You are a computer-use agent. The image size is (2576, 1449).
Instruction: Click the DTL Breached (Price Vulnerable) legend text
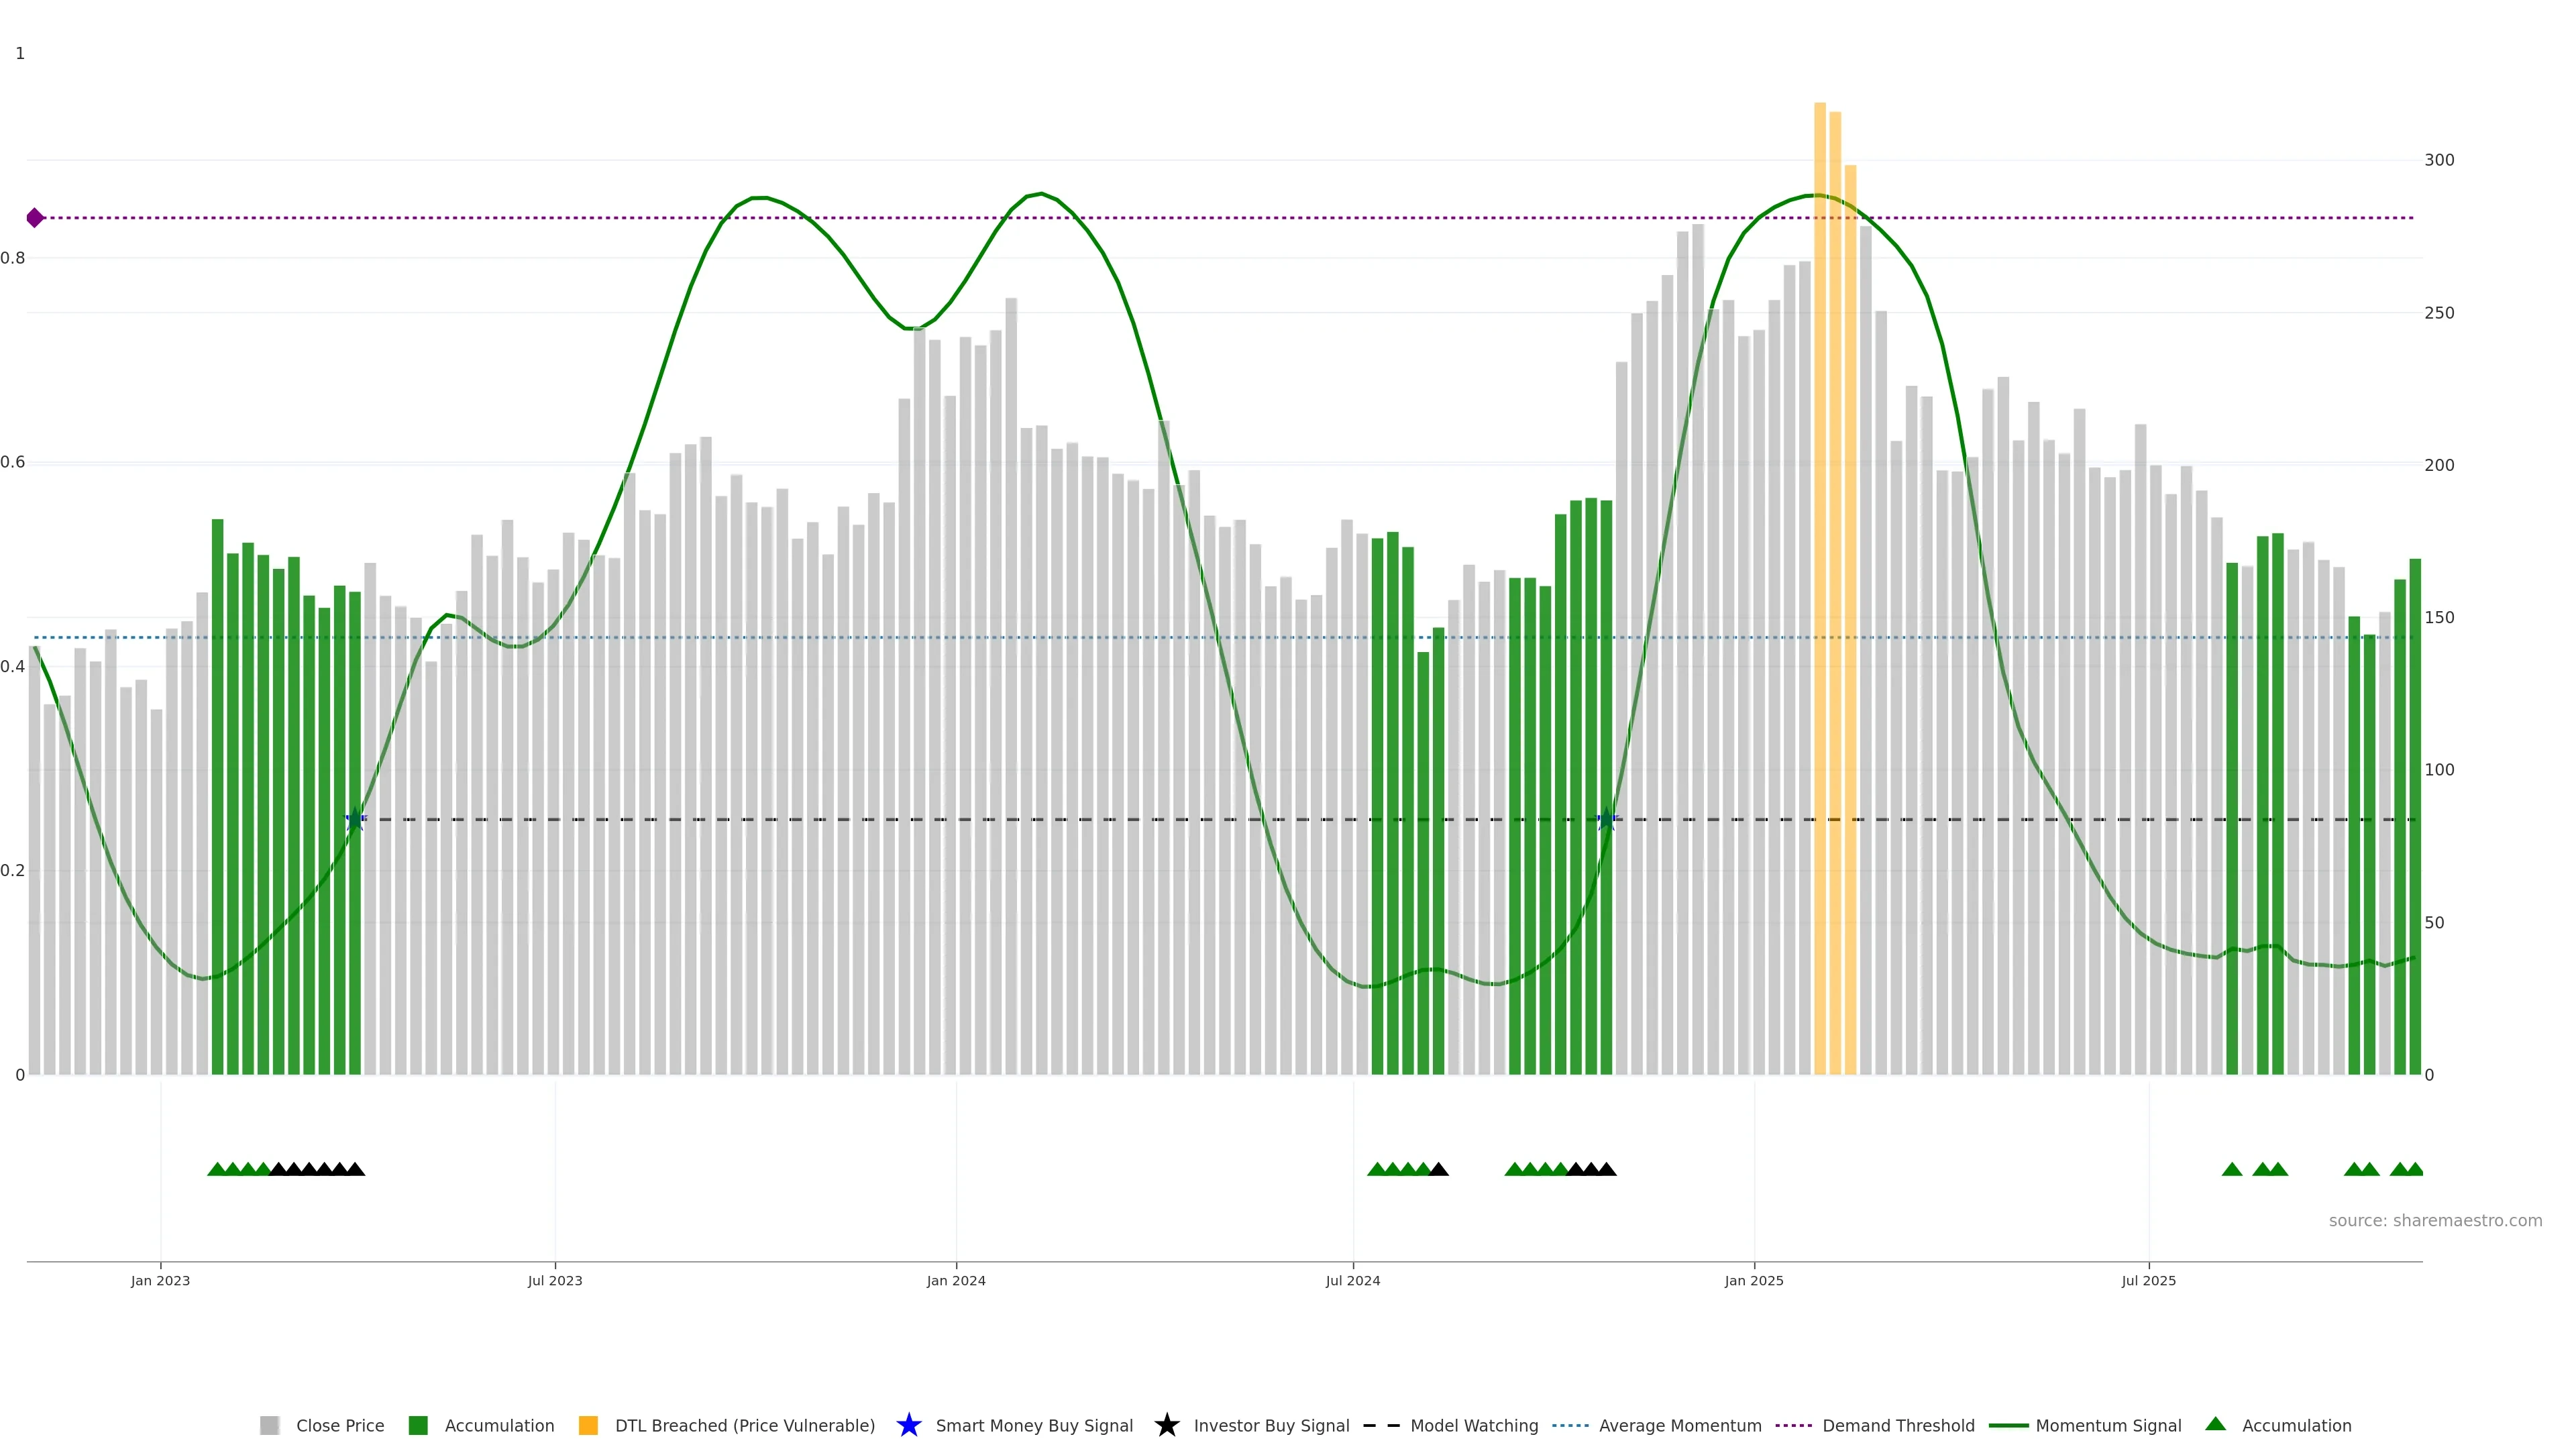pyautogui.click(x=745, y=1425)
